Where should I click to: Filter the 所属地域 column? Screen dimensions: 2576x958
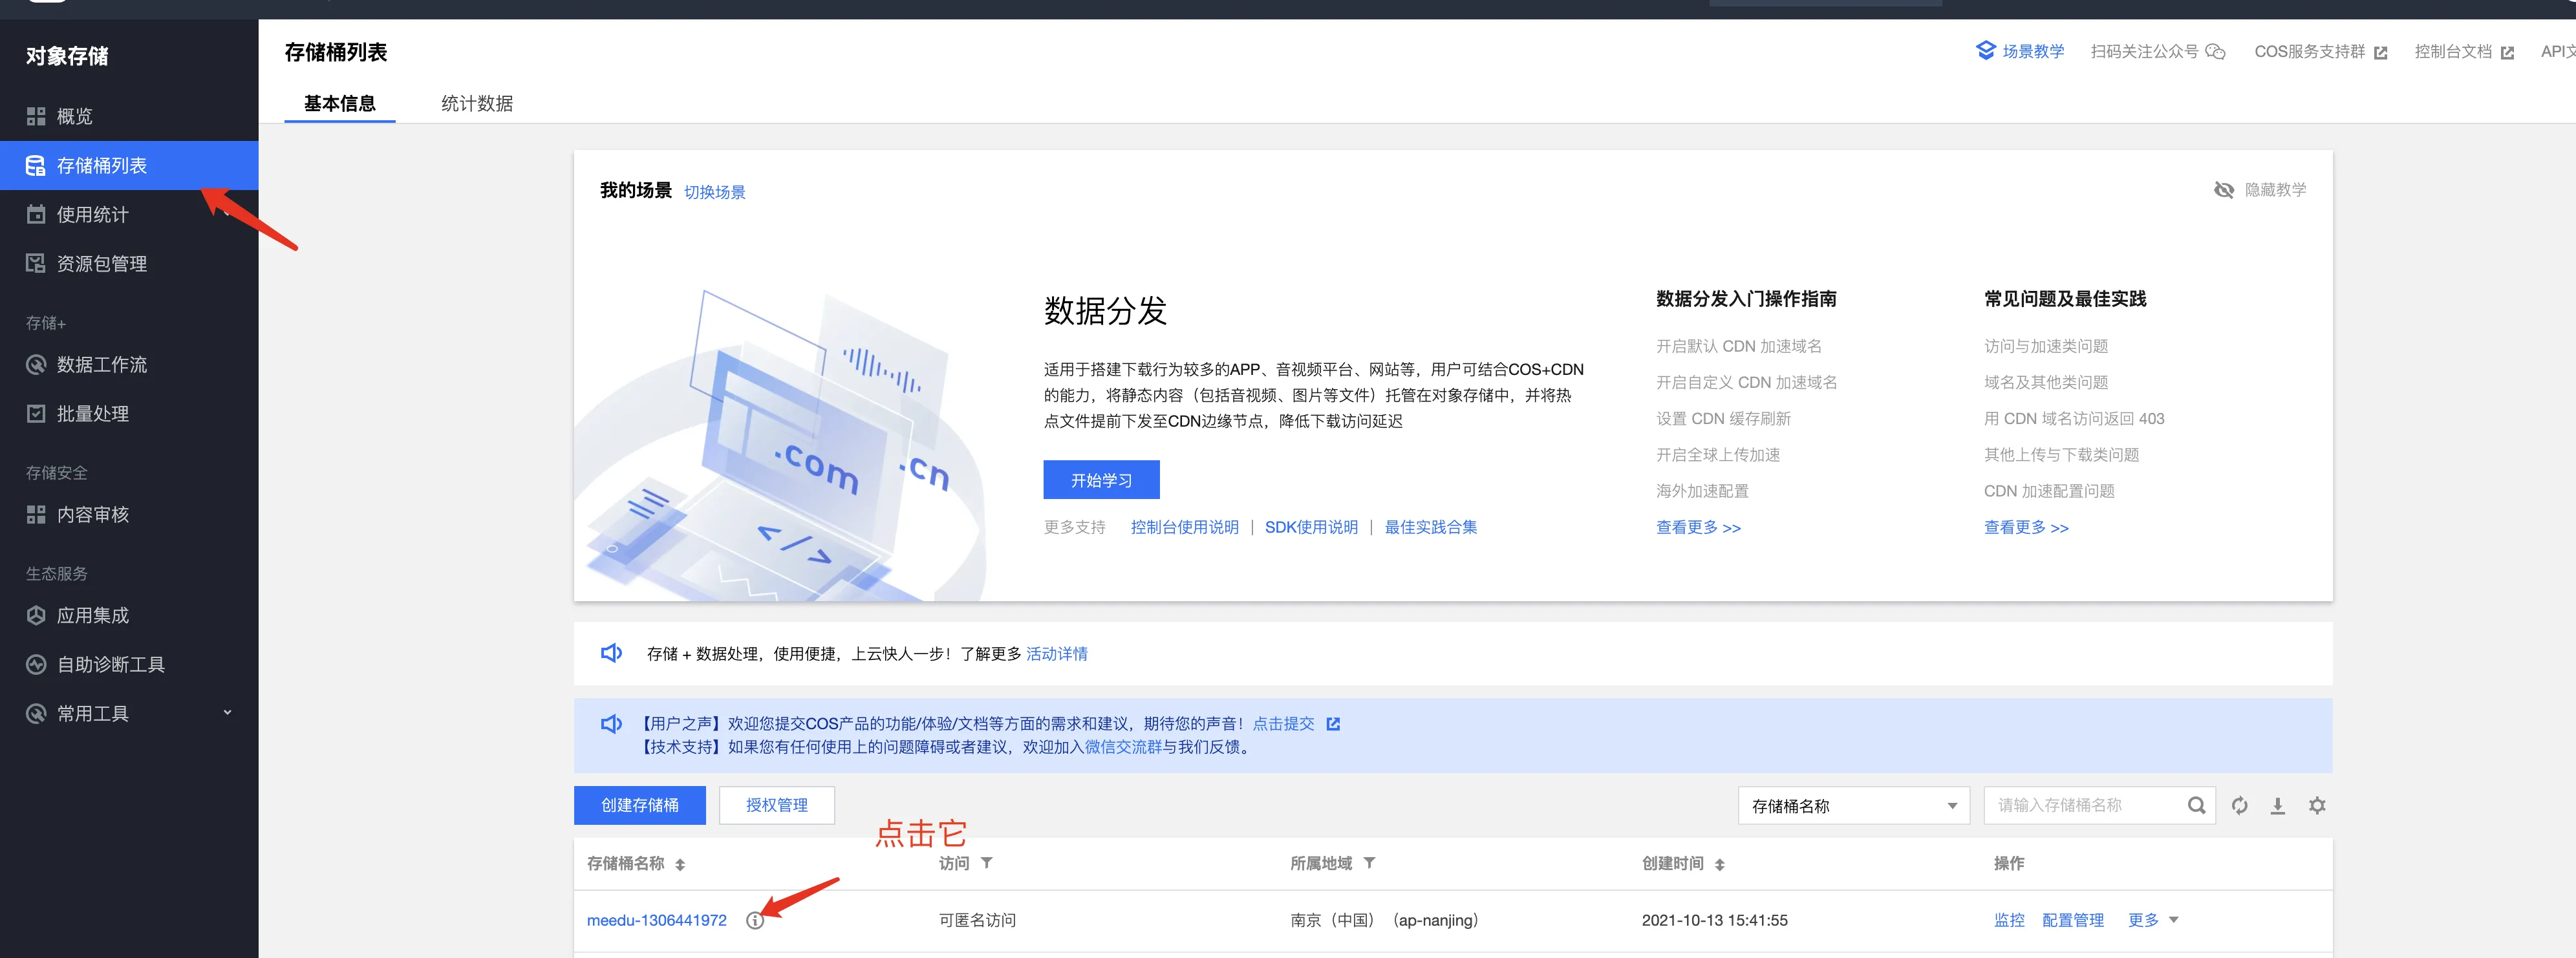coord(1369,863)
